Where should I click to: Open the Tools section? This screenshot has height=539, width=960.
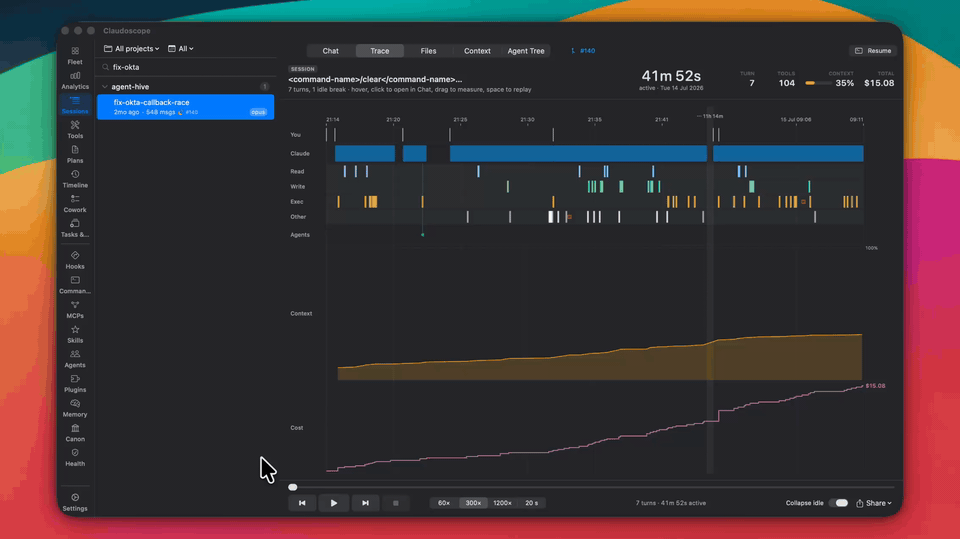click(x=75, y=130)
